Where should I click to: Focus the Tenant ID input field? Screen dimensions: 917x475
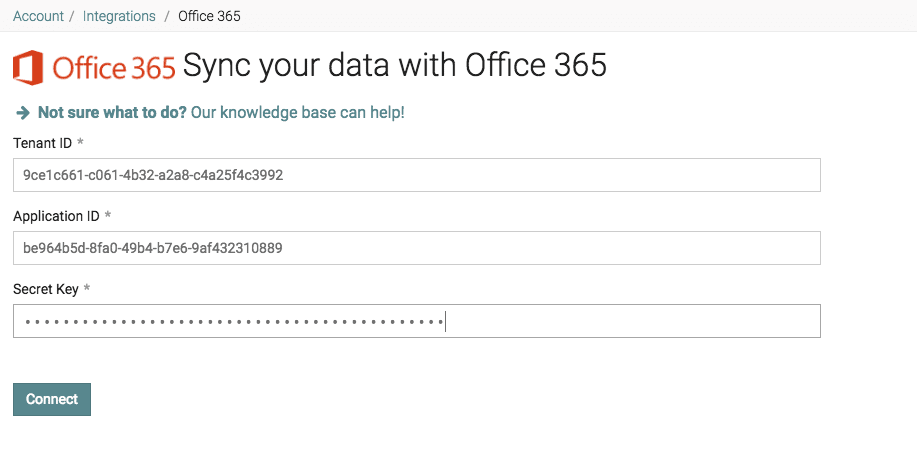click(416, 175)
